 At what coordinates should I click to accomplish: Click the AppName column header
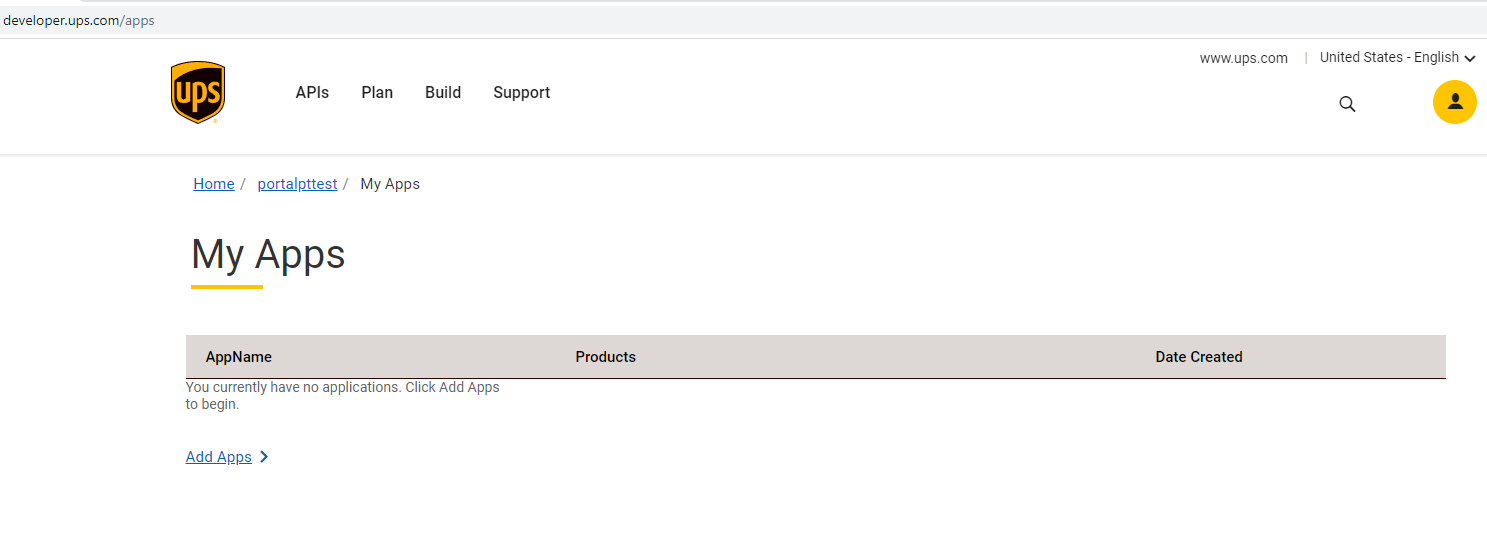[x=239, y=357]
